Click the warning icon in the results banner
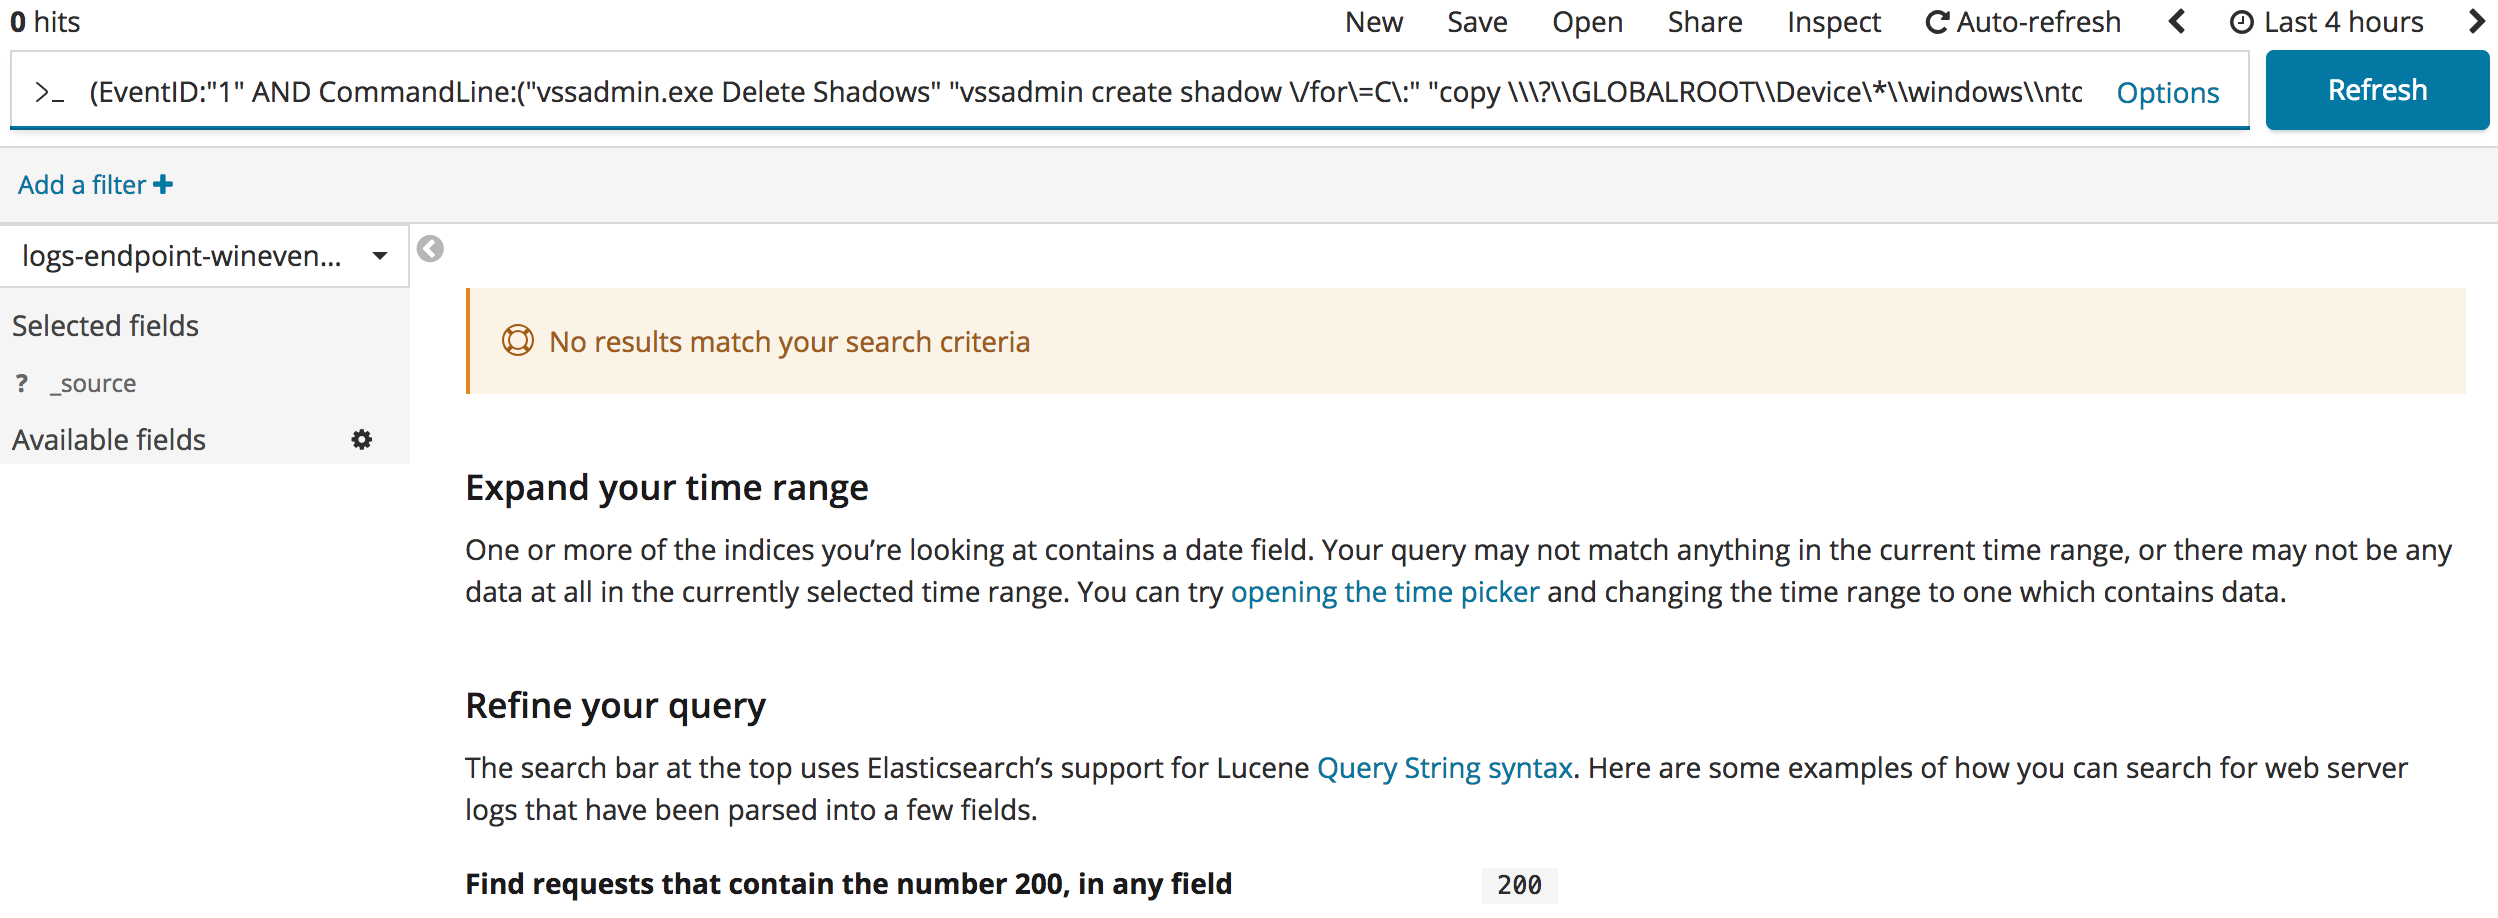2498x918 pixels. click(516, 341)
